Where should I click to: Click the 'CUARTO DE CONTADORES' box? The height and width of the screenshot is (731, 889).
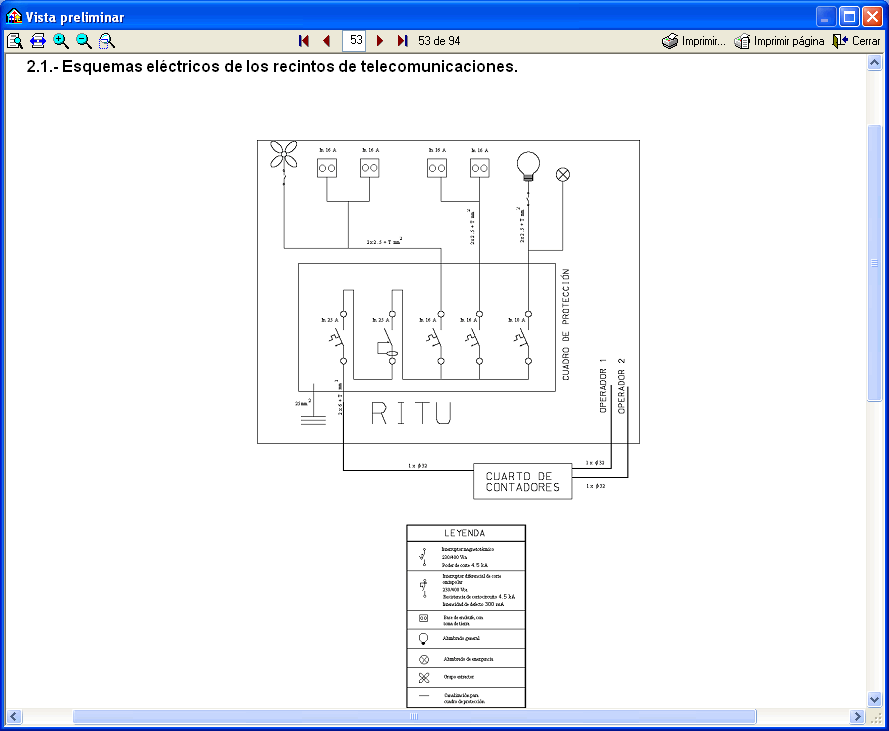523,481
